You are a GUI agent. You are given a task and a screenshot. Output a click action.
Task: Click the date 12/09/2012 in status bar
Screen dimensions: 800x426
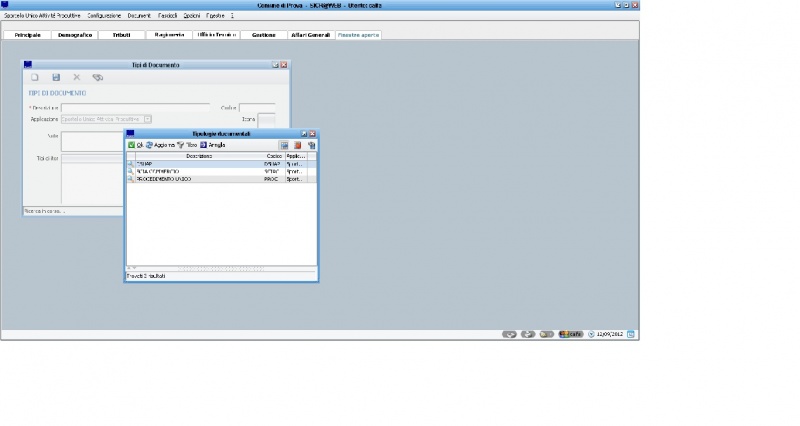[x=610, y=335]
